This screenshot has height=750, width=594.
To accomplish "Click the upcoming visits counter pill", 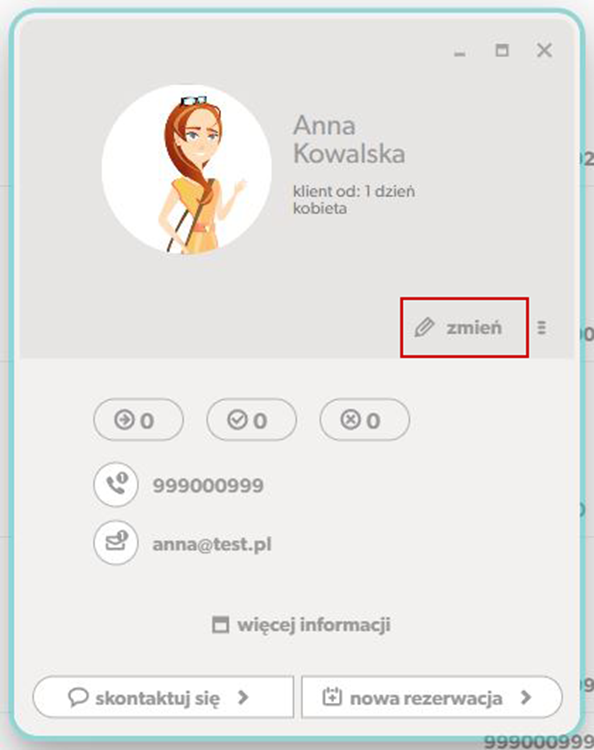I will (138, 420).
